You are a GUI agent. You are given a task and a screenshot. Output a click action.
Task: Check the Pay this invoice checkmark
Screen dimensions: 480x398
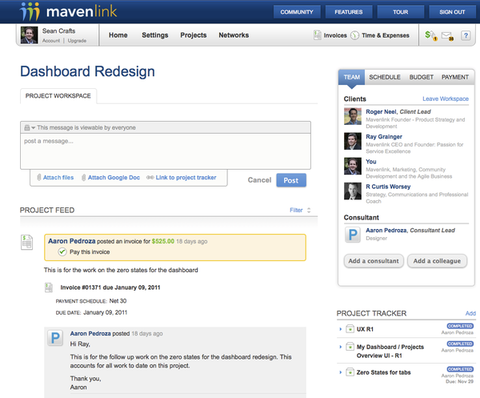[x=62, y=252]
